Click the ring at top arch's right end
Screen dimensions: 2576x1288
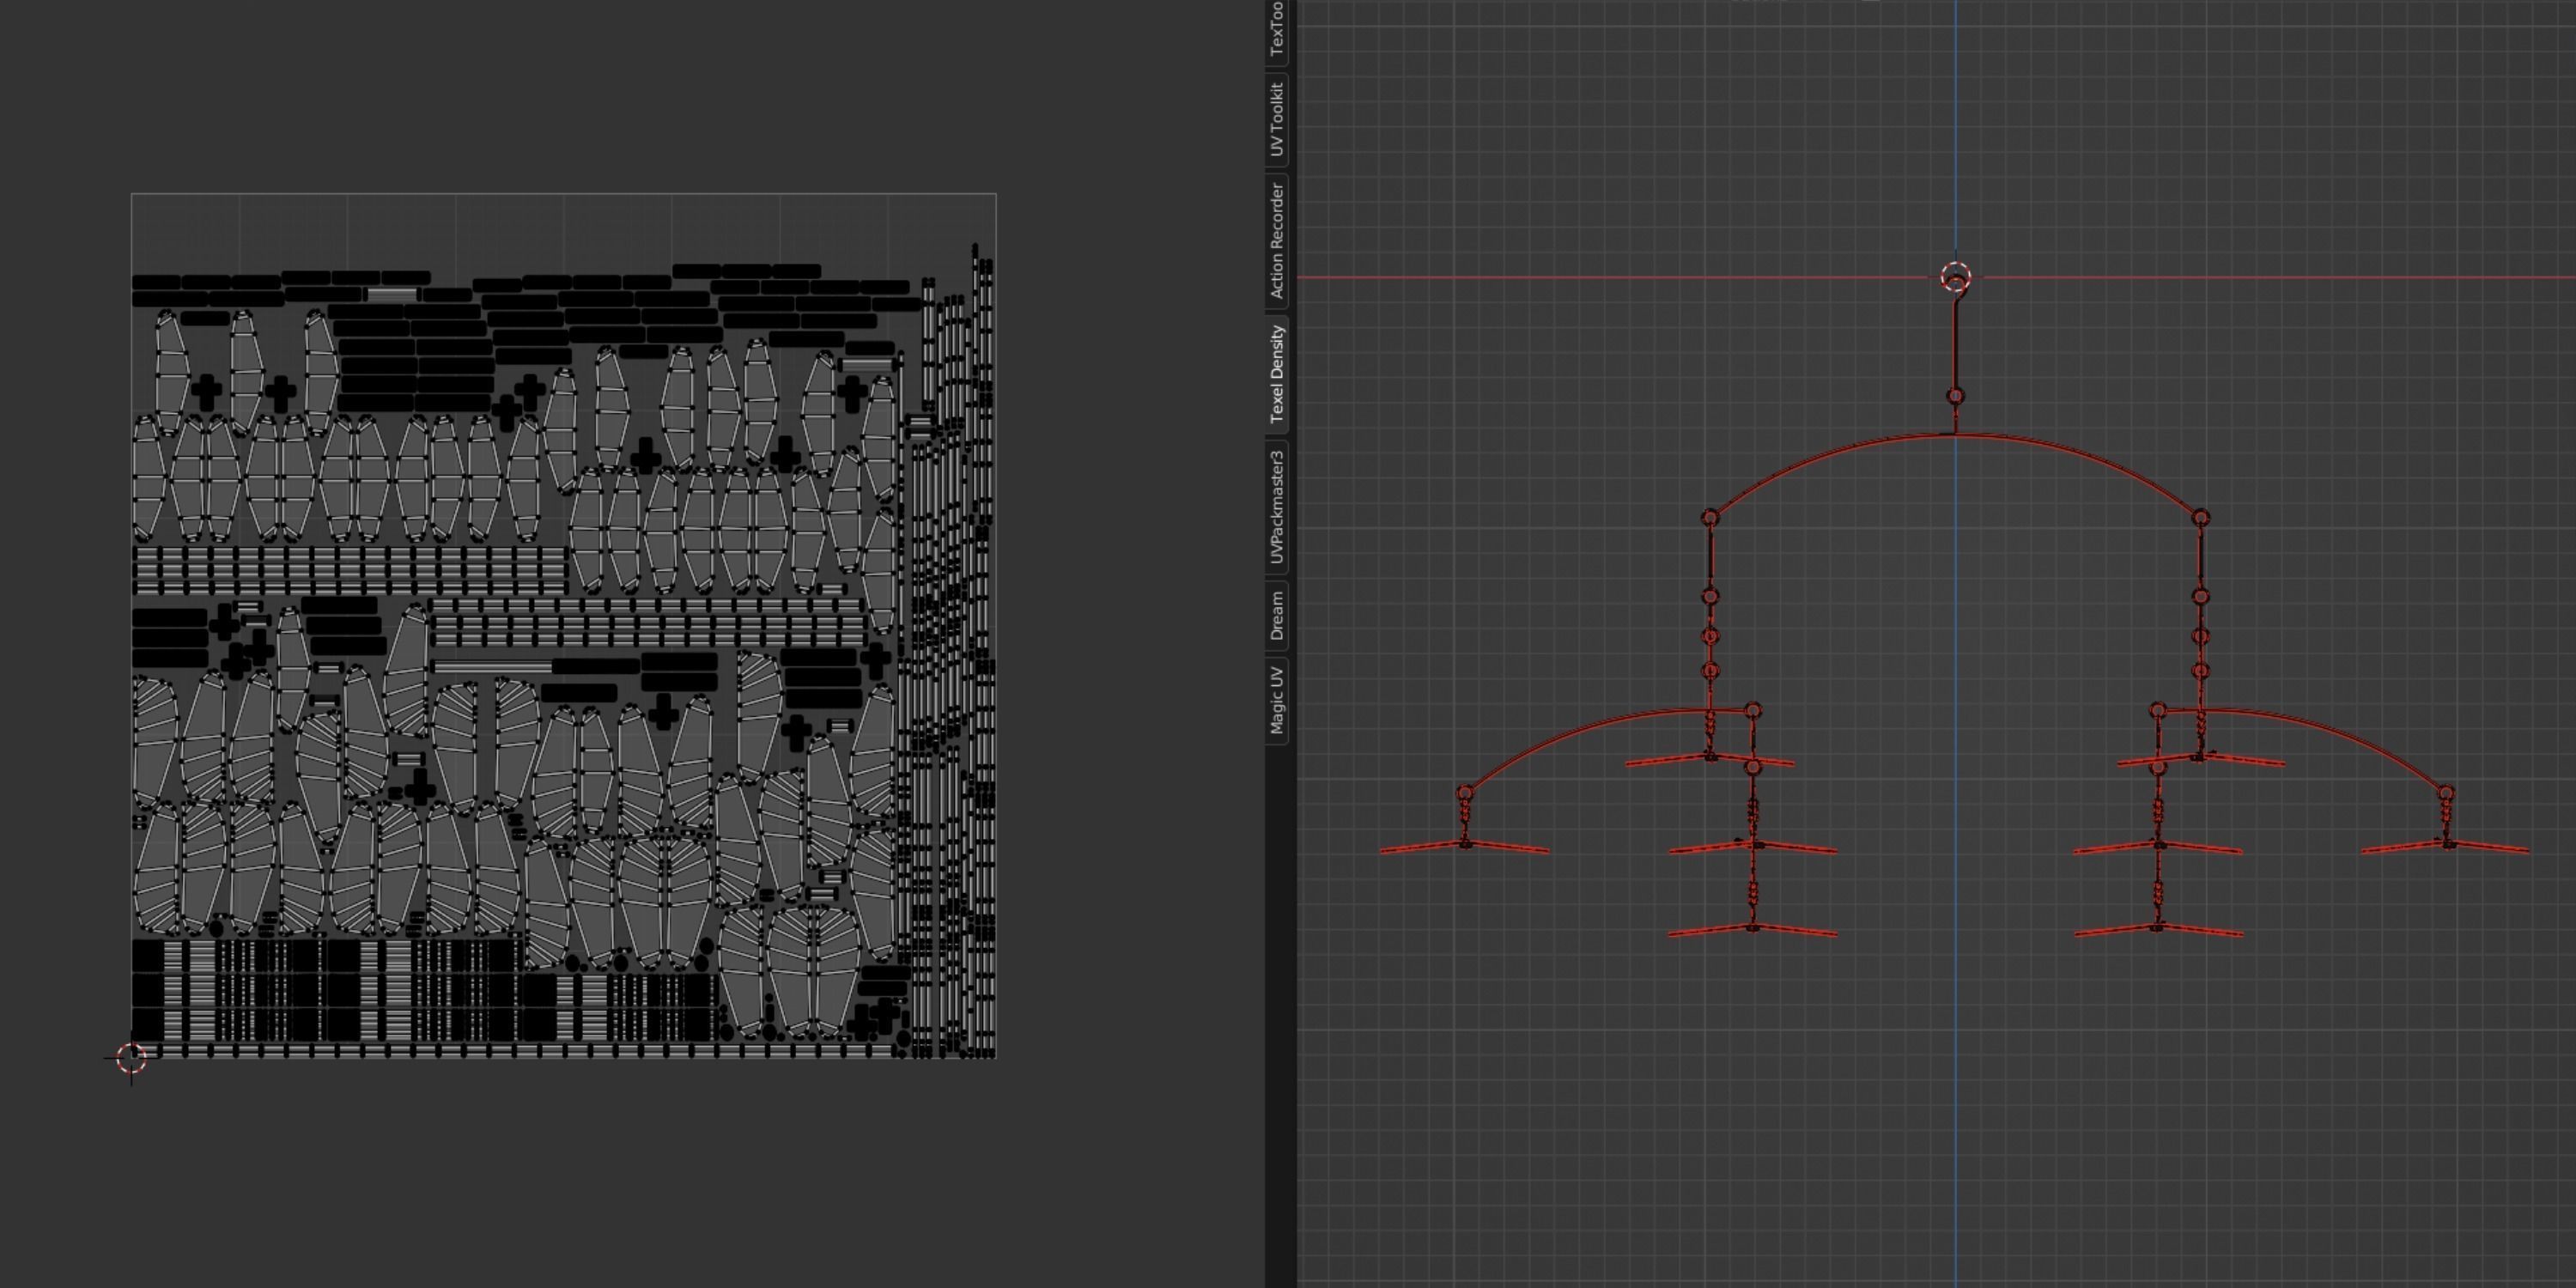(2201, 518)
